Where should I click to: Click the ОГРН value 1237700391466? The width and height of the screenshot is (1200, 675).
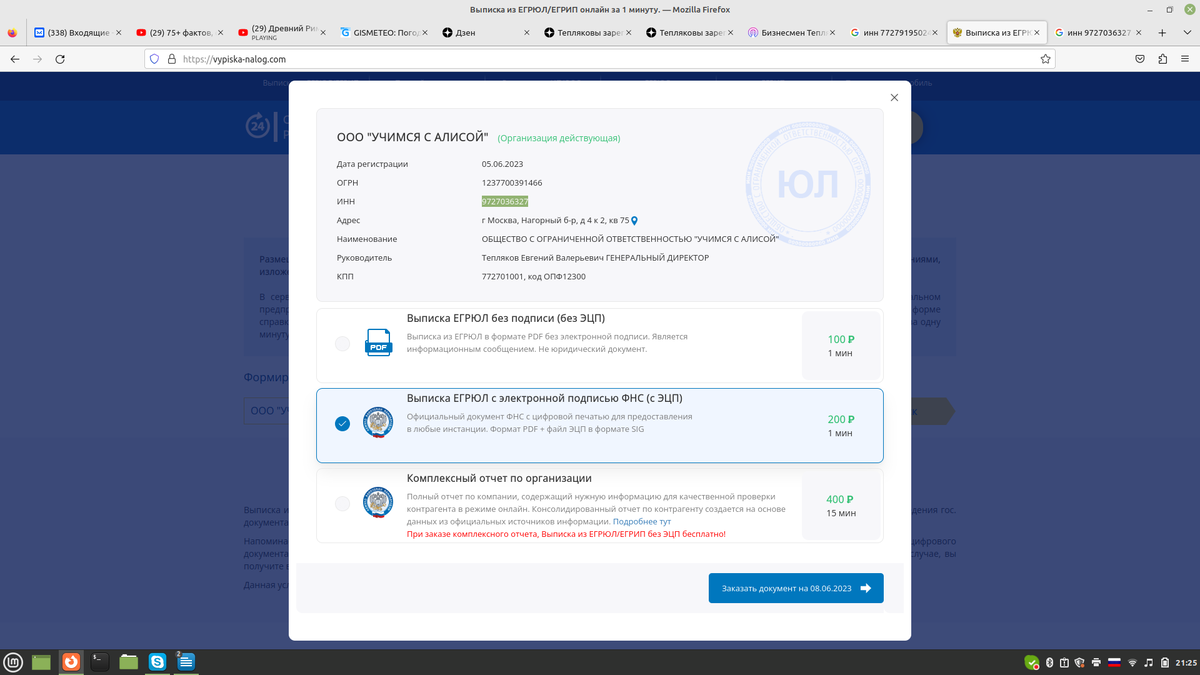click(x=512, y=183)
